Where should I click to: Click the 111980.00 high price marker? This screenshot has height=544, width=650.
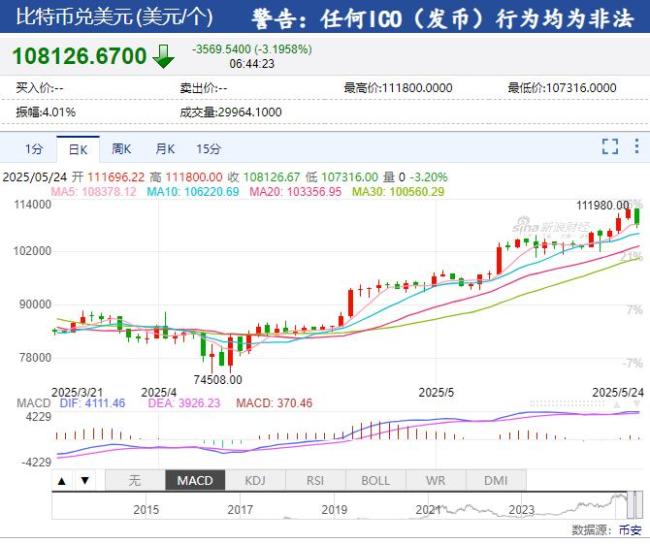603,205
